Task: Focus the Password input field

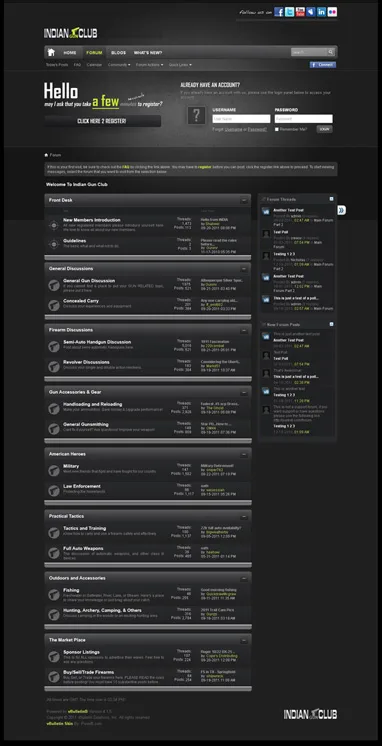Action: [x=304, y=118]
